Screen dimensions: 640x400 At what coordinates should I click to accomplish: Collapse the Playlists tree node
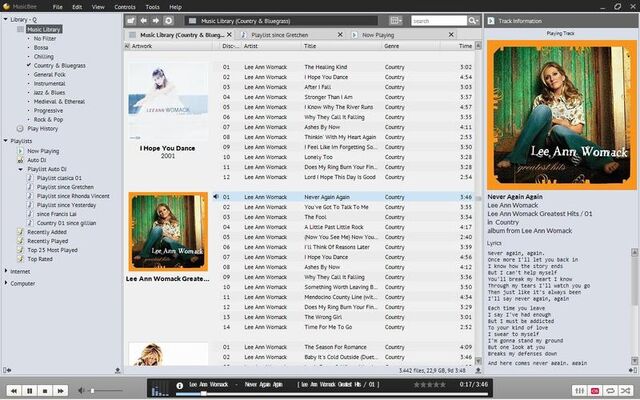(x=5, y=141)
